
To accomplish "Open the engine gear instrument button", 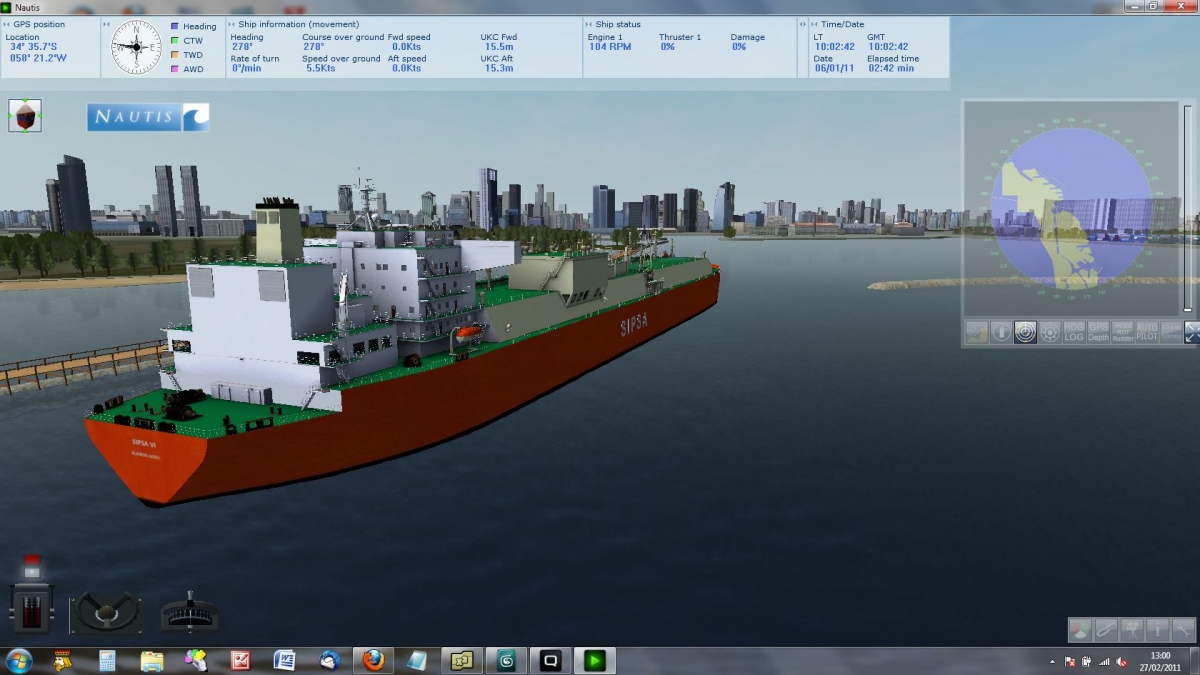I will [x=1049, y=333].
